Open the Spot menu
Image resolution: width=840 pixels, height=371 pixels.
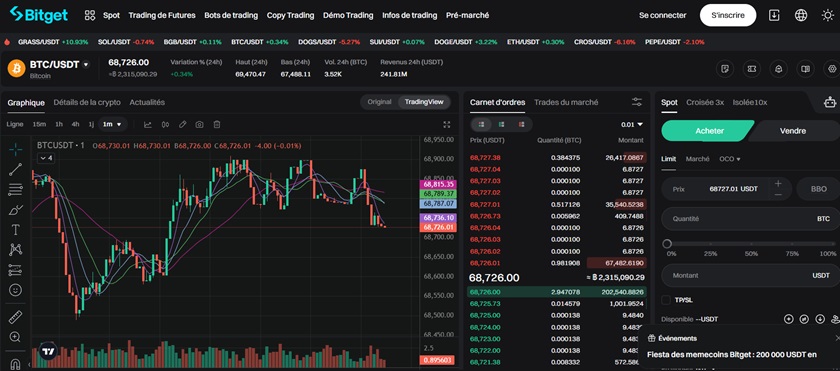click(x=111, y=16)
